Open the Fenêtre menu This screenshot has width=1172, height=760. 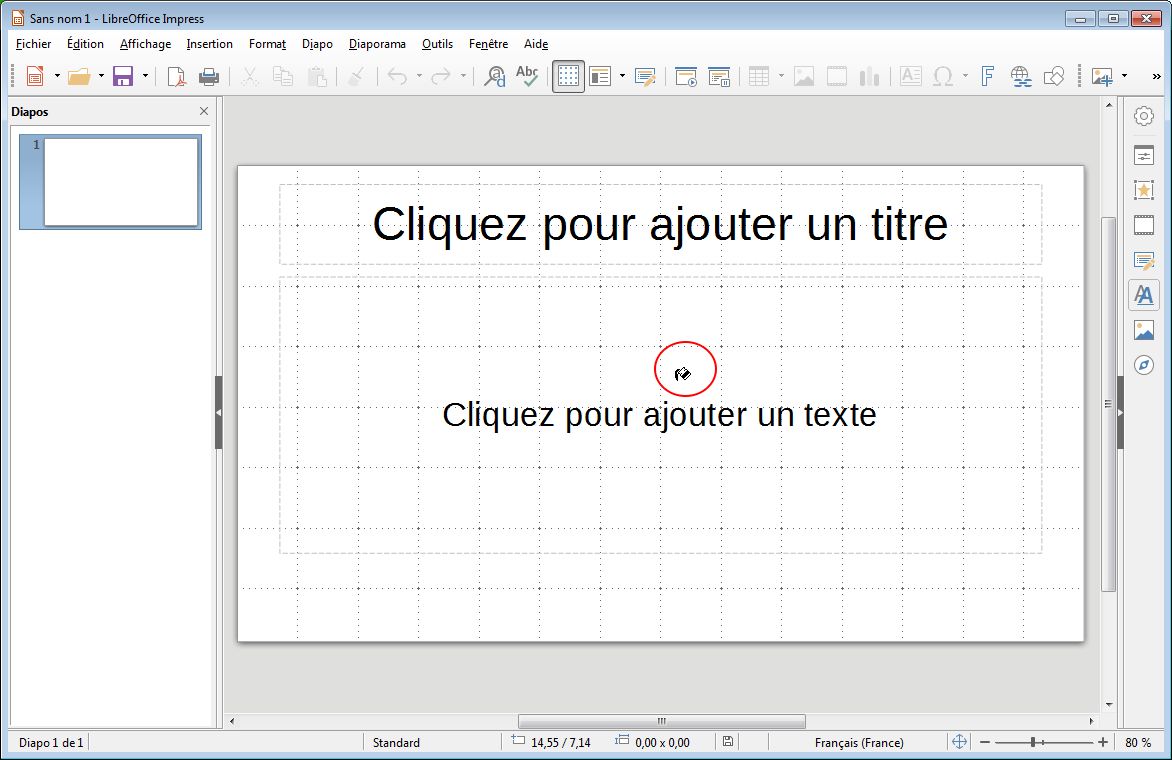point(488,44)
